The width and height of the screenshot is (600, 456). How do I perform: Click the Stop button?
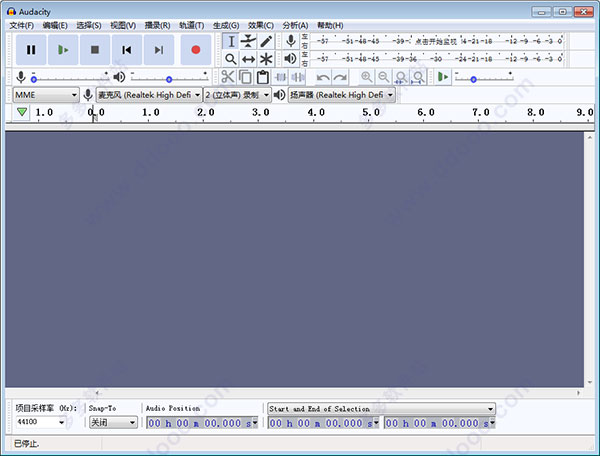95,50
